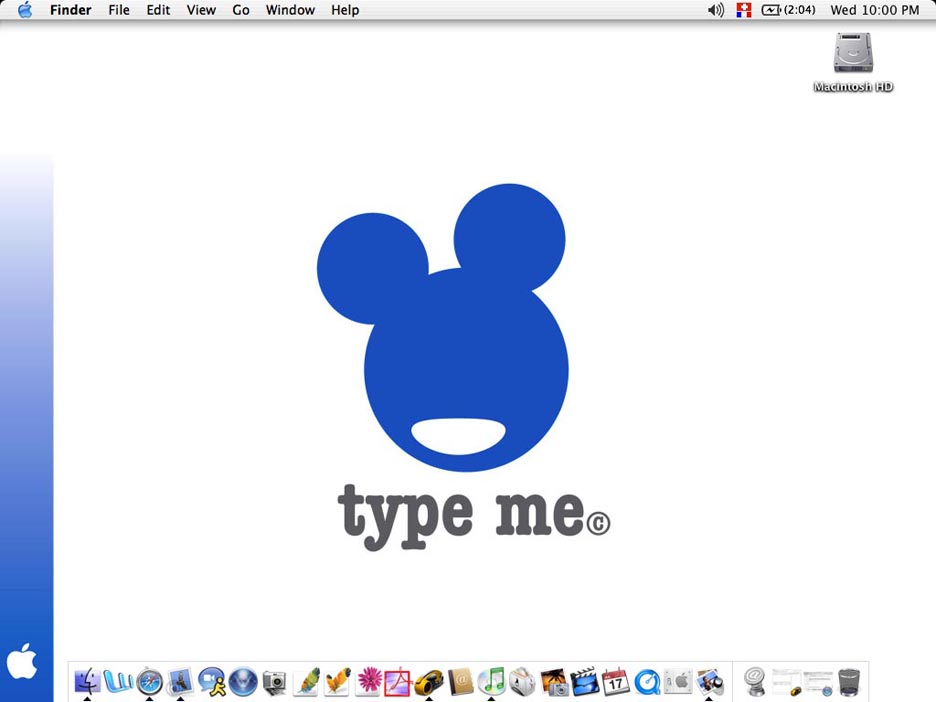
Task: Launch Illustrator pink flower icon
Action: (x=369, y=681)
